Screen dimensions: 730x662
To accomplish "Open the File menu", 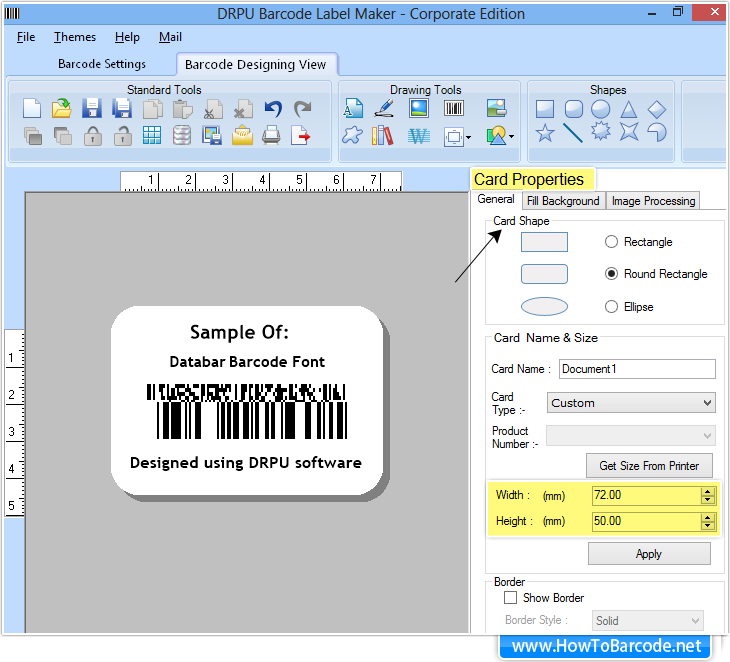I will [26, 37].
